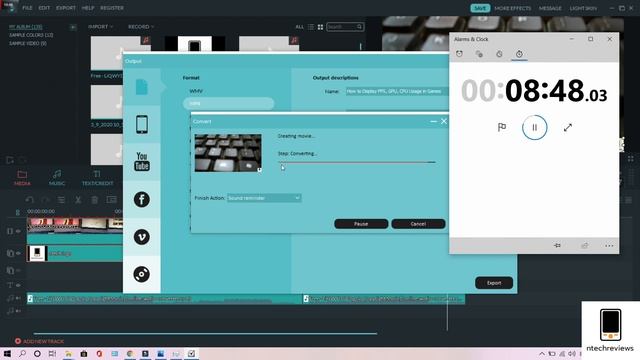The image size is (640, 360).
Task: Expand the stopwatch to full view
Action: pos(567,127)
